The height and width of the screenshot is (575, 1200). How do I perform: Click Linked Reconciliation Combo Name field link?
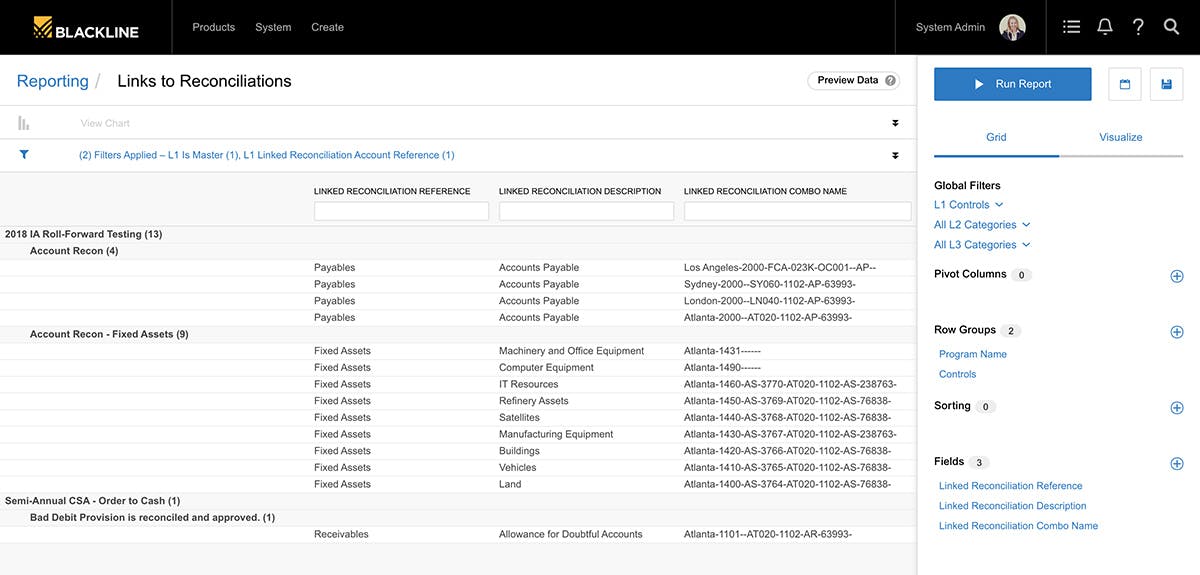click(1018, 526)
